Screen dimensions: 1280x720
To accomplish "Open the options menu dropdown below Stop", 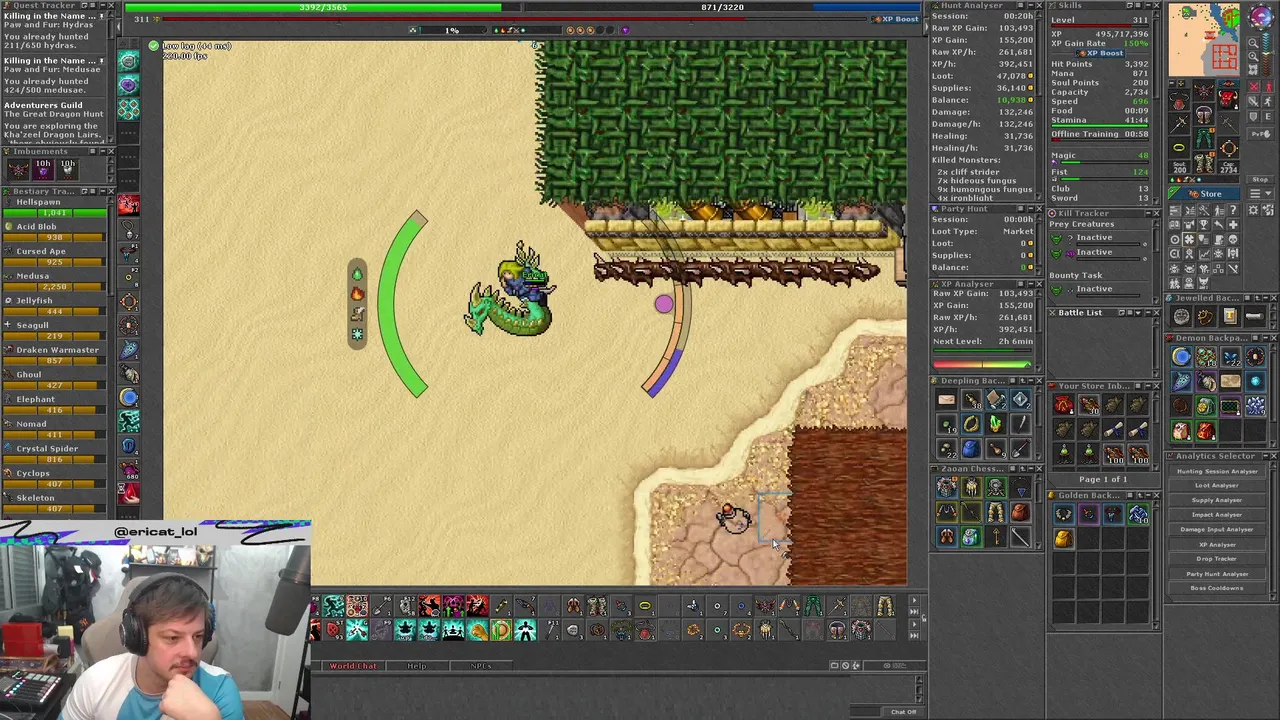I will tap(1260, 194).
